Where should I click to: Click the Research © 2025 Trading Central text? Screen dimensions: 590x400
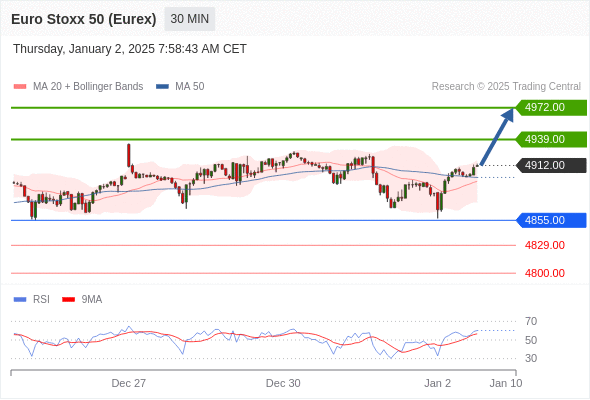pos(506,87)
